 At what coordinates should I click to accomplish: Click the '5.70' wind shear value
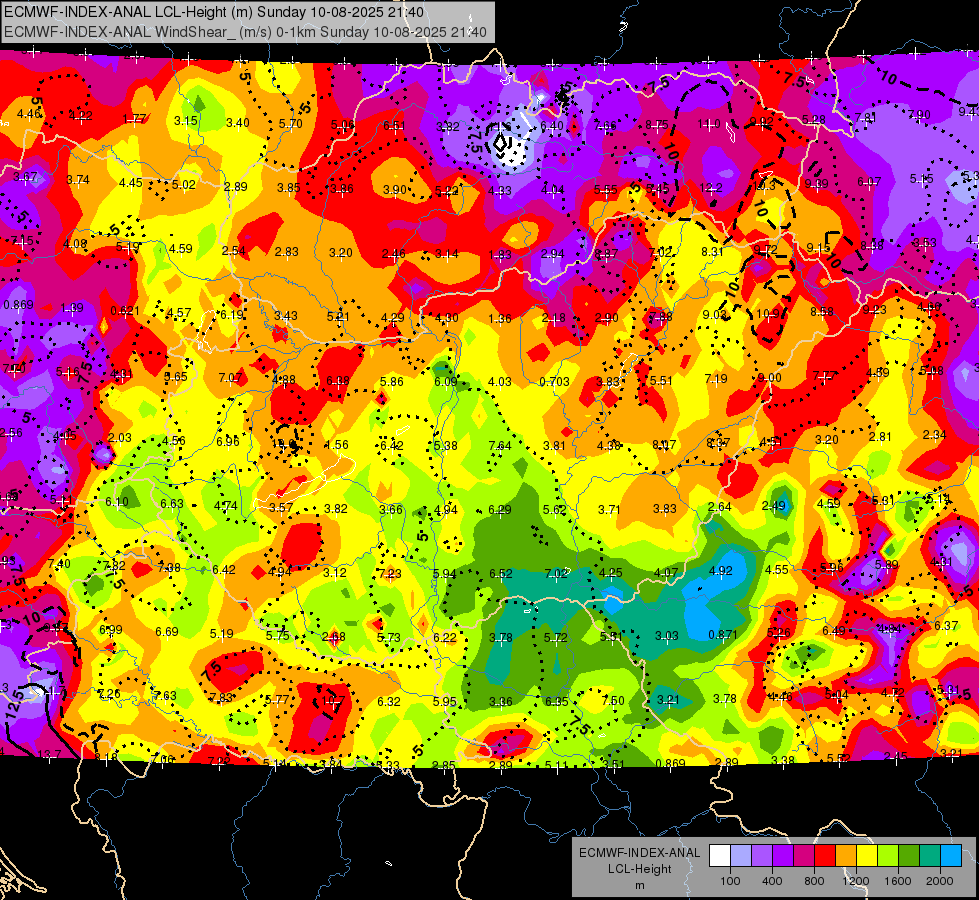290,124
